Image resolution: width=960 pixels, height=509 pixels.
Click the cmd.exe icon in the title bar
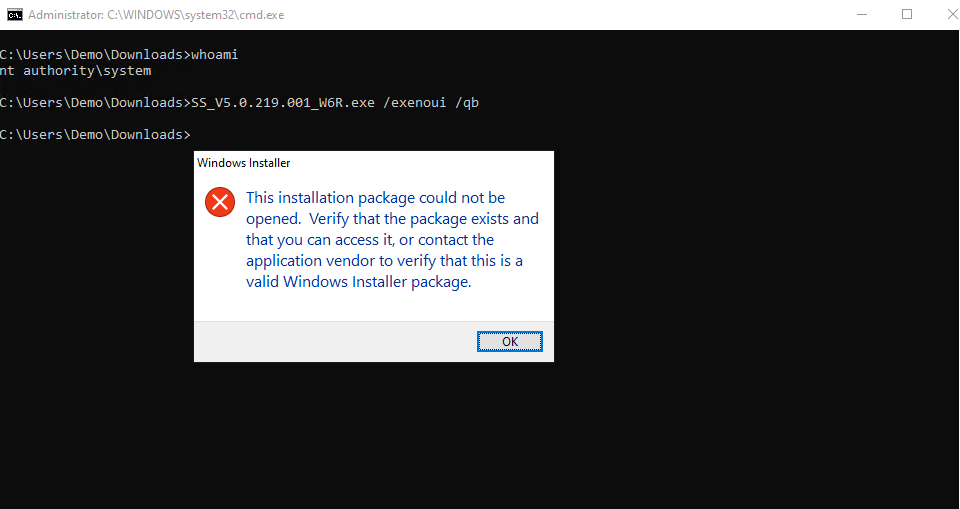point(14,15)
